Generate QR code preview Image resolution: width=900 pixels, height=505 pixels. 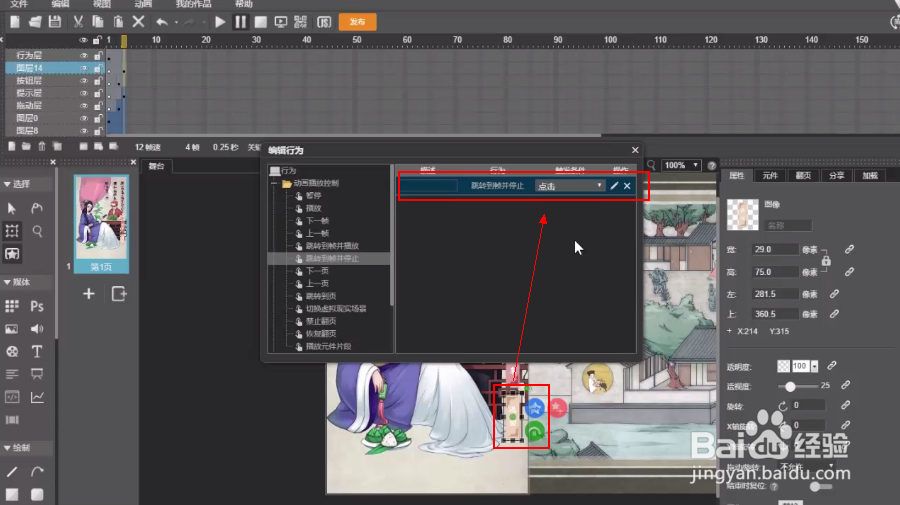(x=300, y=22)
